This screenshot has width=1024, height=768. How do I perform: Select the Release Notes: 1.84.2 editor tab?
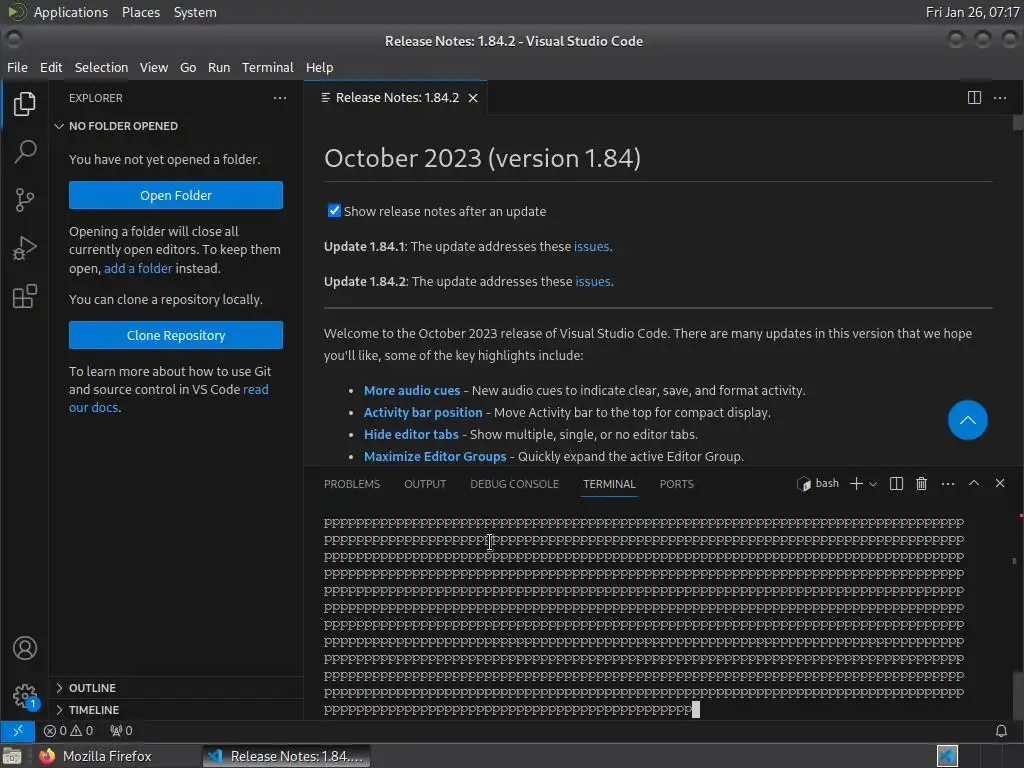(x=397, y=98)
